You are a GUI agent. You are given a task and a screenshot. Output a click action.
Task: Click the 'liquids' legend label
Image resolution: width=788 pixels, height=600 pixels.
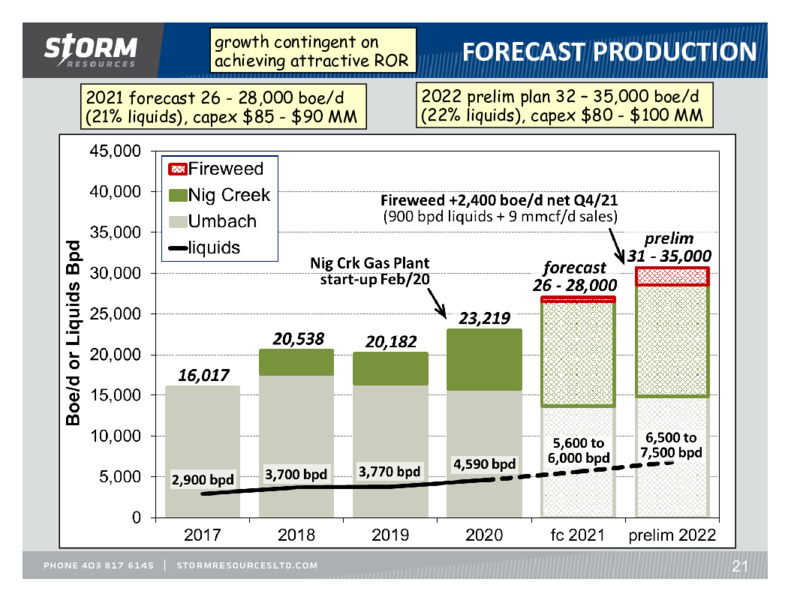[214, 248]
